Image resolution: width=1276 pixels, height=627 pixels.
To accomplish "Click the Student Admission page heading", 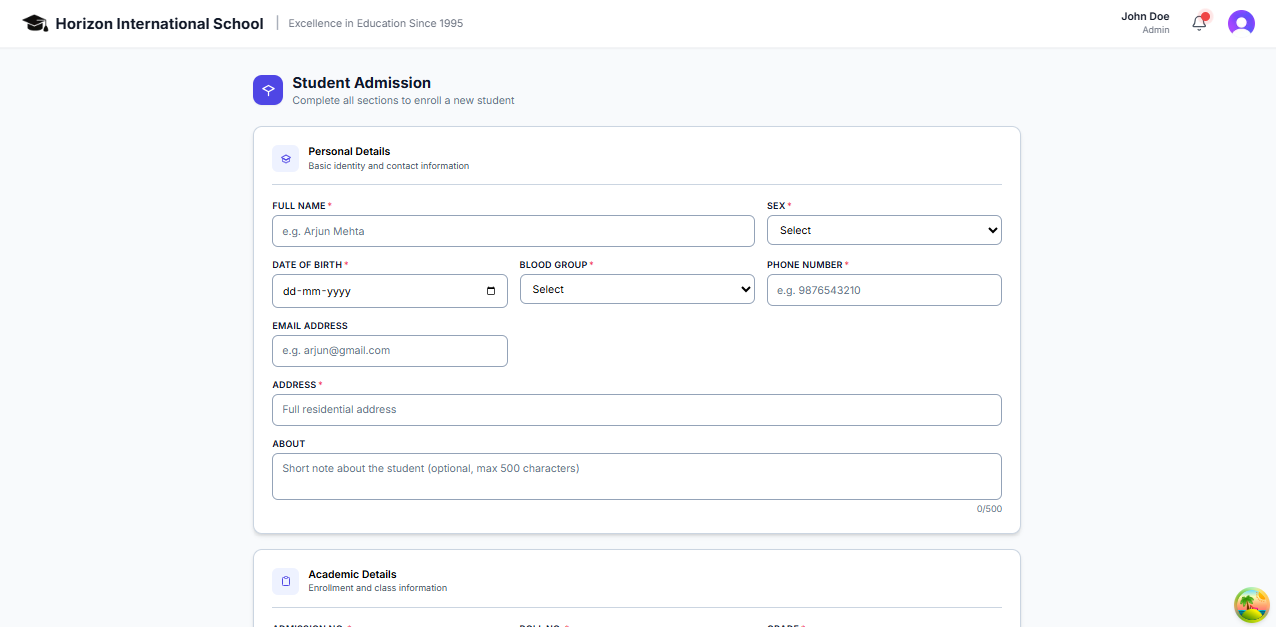I will 362,83.
